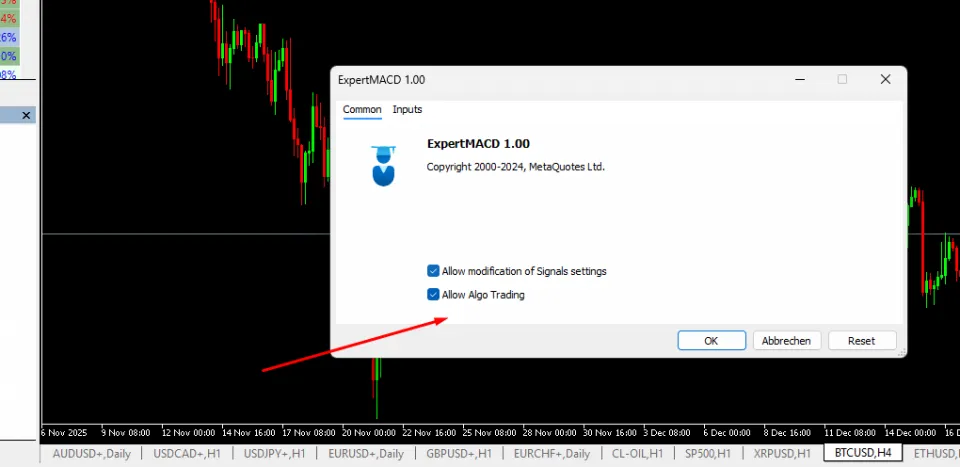Screen dimensions: 960x467
Task: Switch to USDJPY+,H1 chart tab
Action: tap(274, 454)
